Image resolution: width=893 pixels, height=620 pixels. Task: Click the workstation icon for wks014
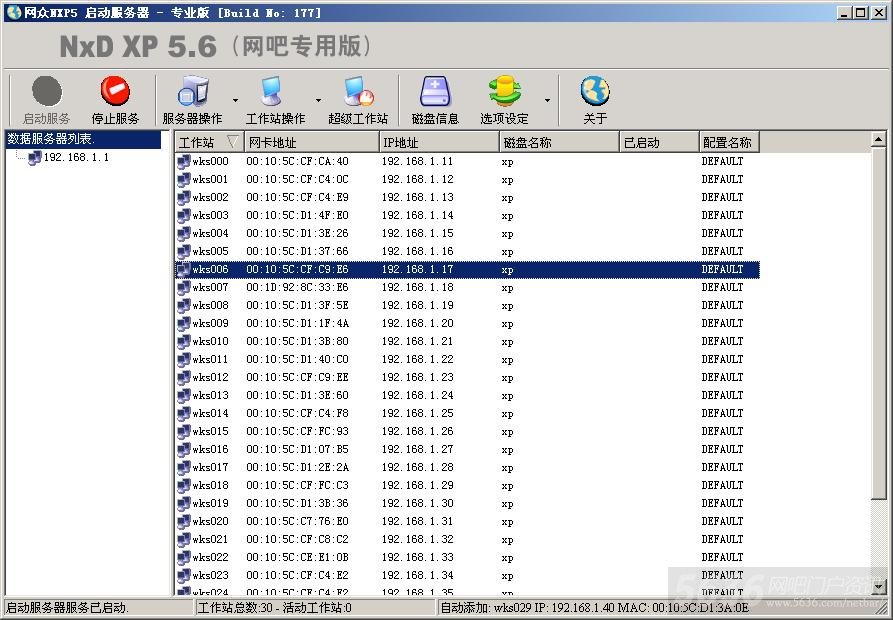tap(183, 413)
